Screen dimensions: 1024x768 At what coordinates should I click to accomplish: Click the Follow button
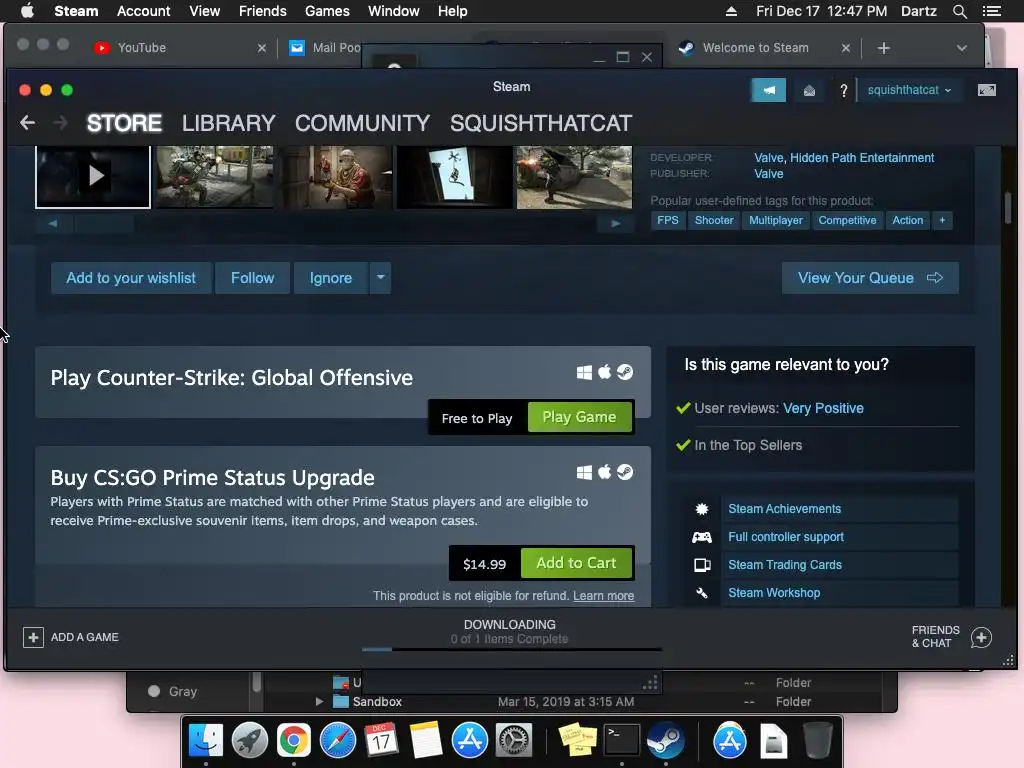click(252, 278)
